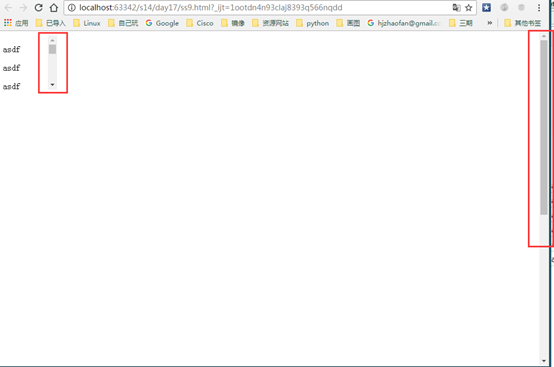Go forward to the next page
The height and width of the screenshot is (367, 554).
23,7
